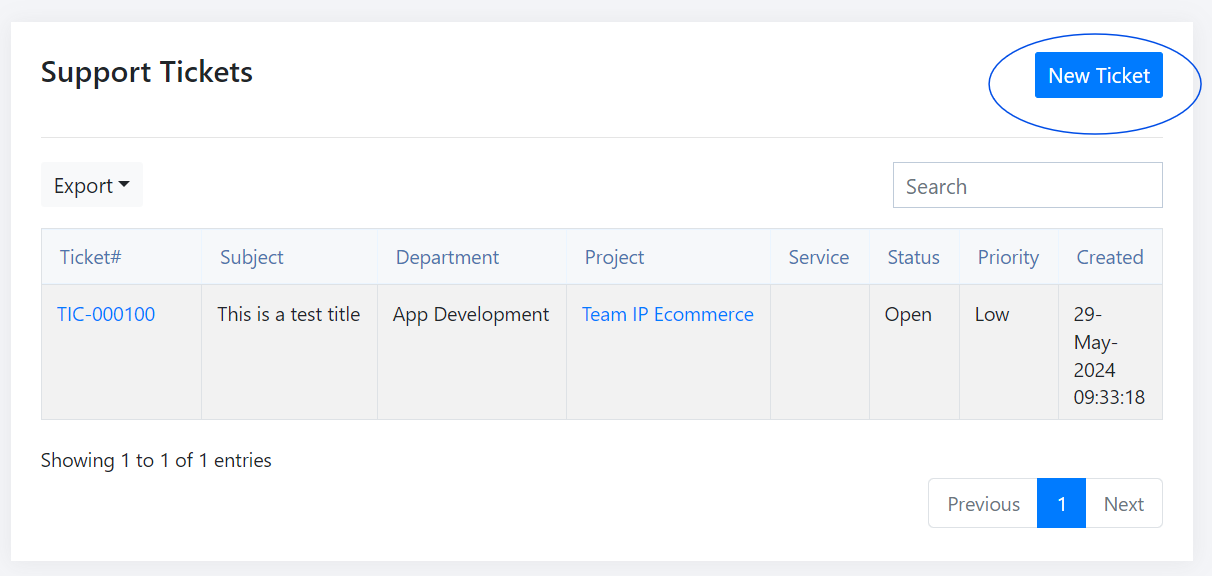Sort by Department column header
Screen dimensions: 1212x576
[447, 257]
